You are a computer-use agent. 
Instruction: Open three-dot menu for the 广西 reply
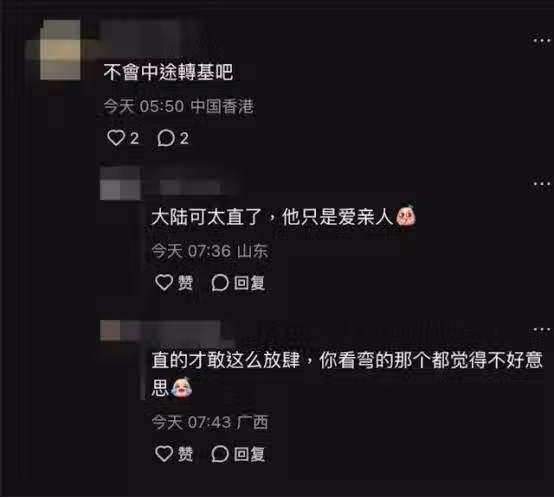pos(541,330)
